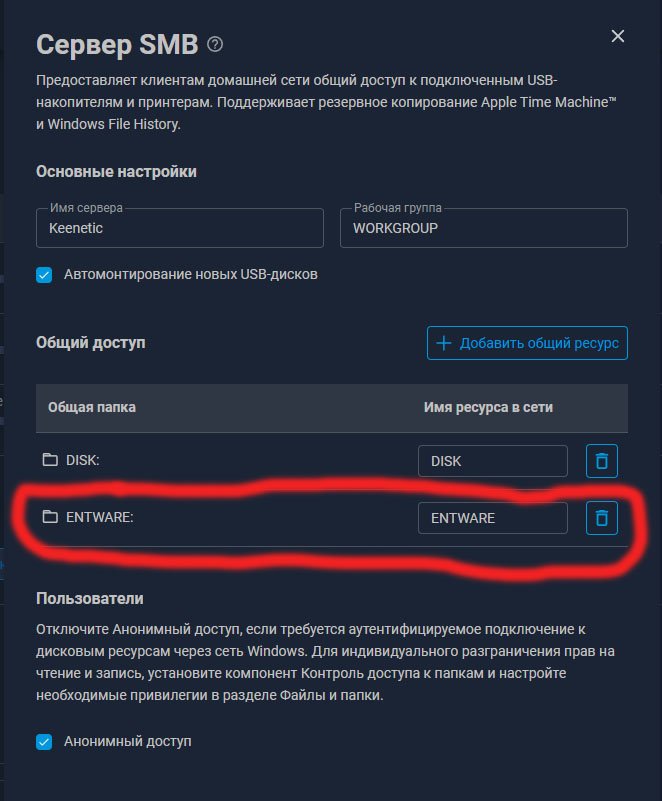The image size is (662, 801).
Task: Select the ENTWARE: shared folder row
Action: click(332, 518)
